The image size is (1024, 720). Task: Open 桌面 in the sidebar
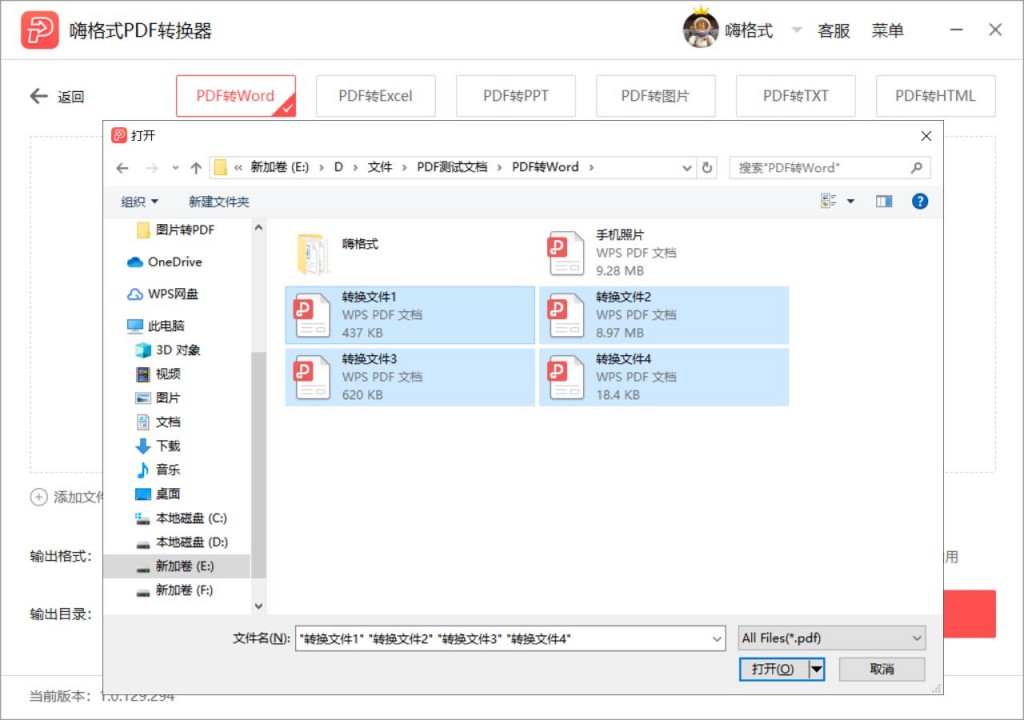158,494
